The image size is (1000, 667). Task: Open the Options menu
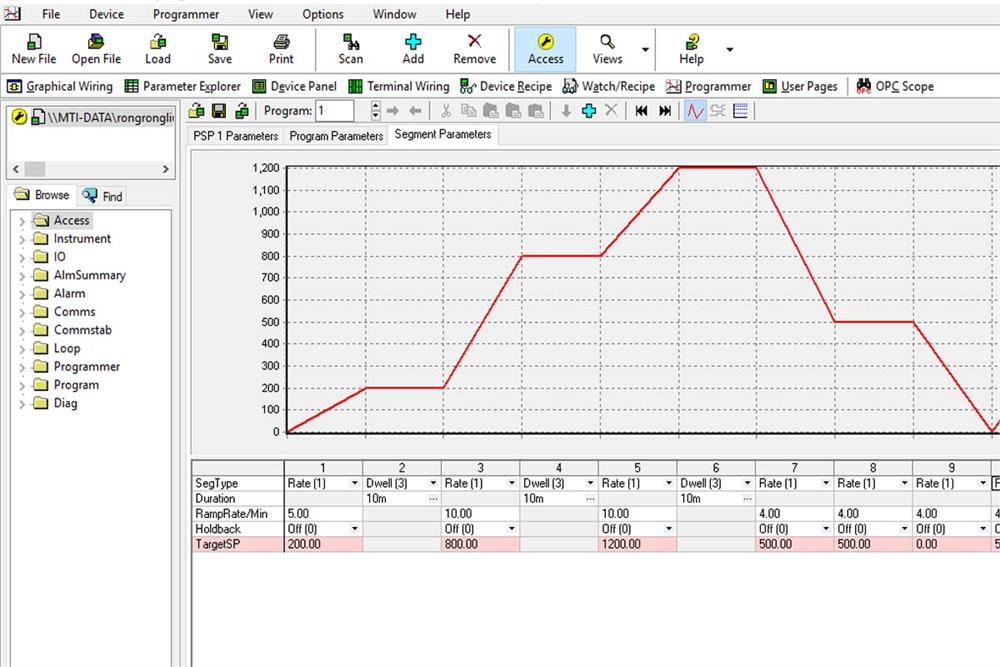click(x=323, y=14)
